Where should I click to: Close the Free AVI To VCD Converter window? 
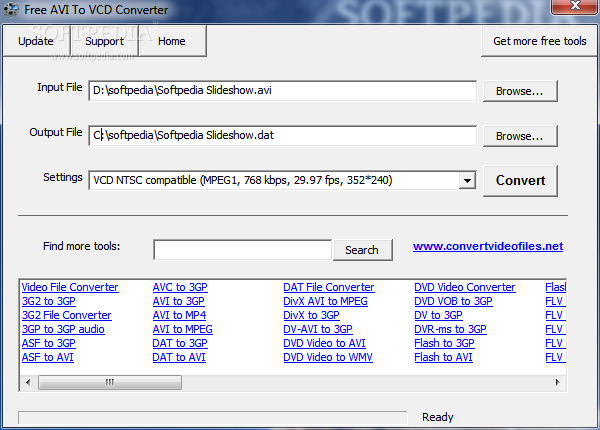pyautogui.click(x=575, y=6)
